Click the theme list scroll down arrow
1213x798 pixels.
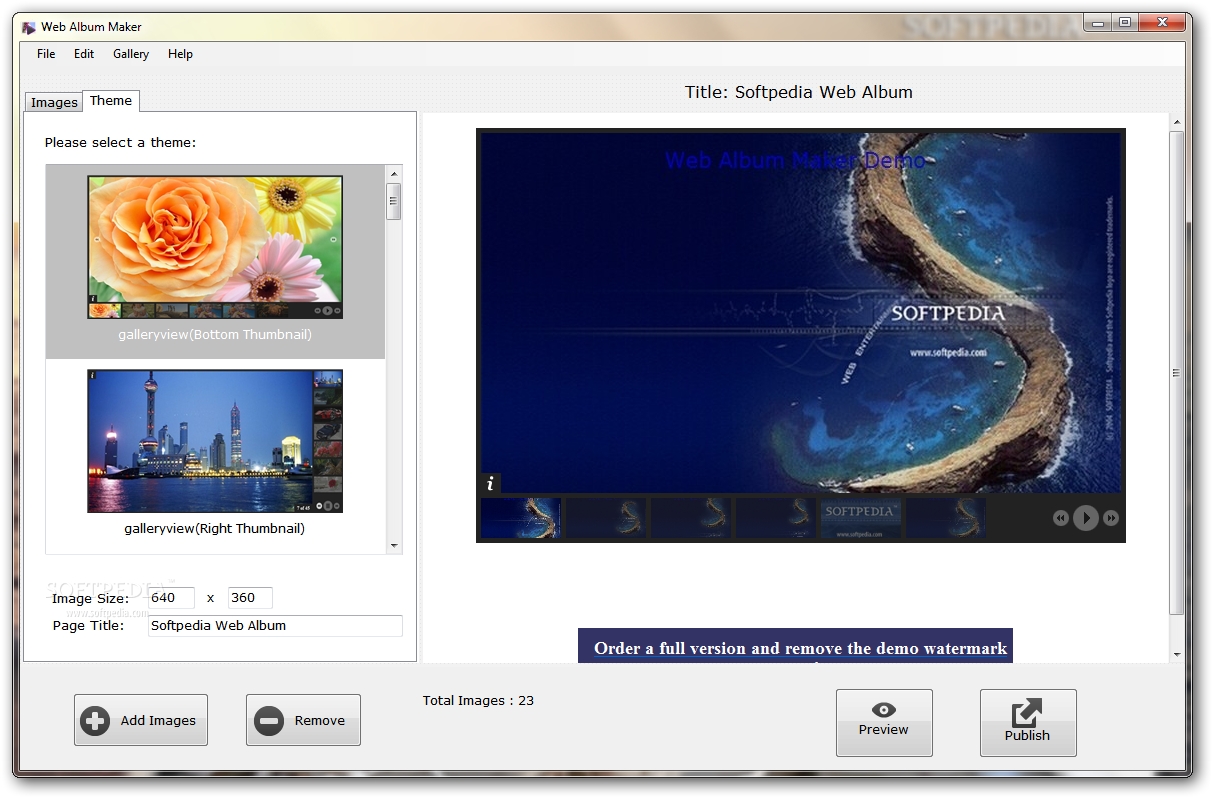(394, 546)
